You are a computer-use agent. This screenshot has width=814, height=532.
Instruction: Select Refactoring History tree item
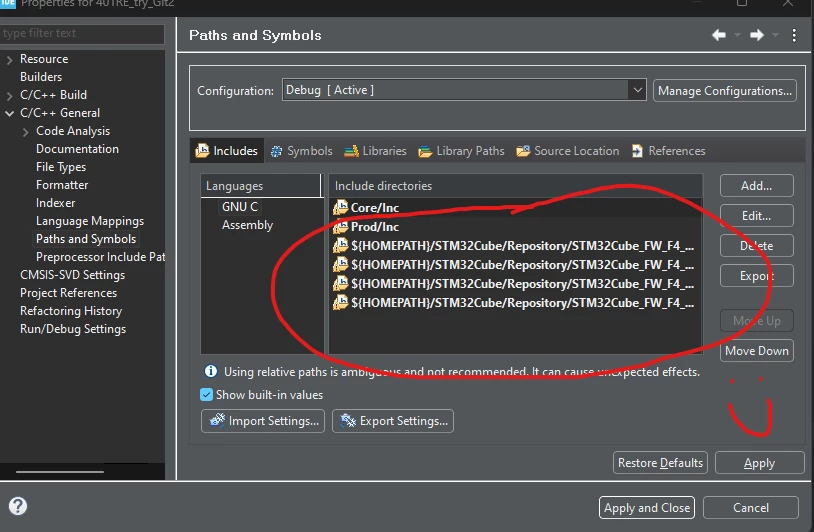[71, 311]
